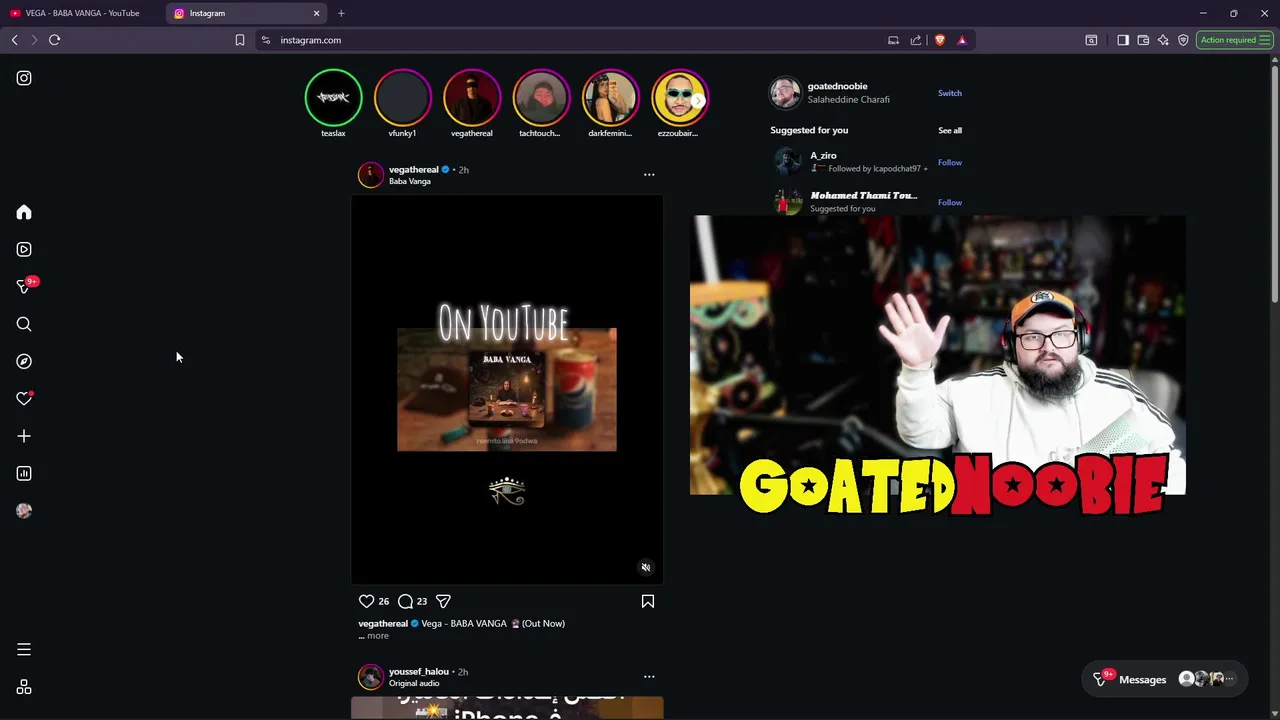
Task: Share this page icon in address bar
Action: [916, 40]
